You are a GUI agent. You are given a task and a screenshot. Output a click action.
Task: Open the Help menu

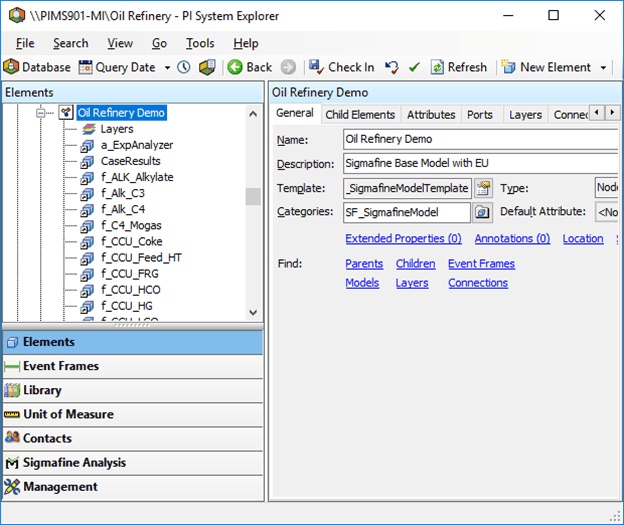(246, 43)
